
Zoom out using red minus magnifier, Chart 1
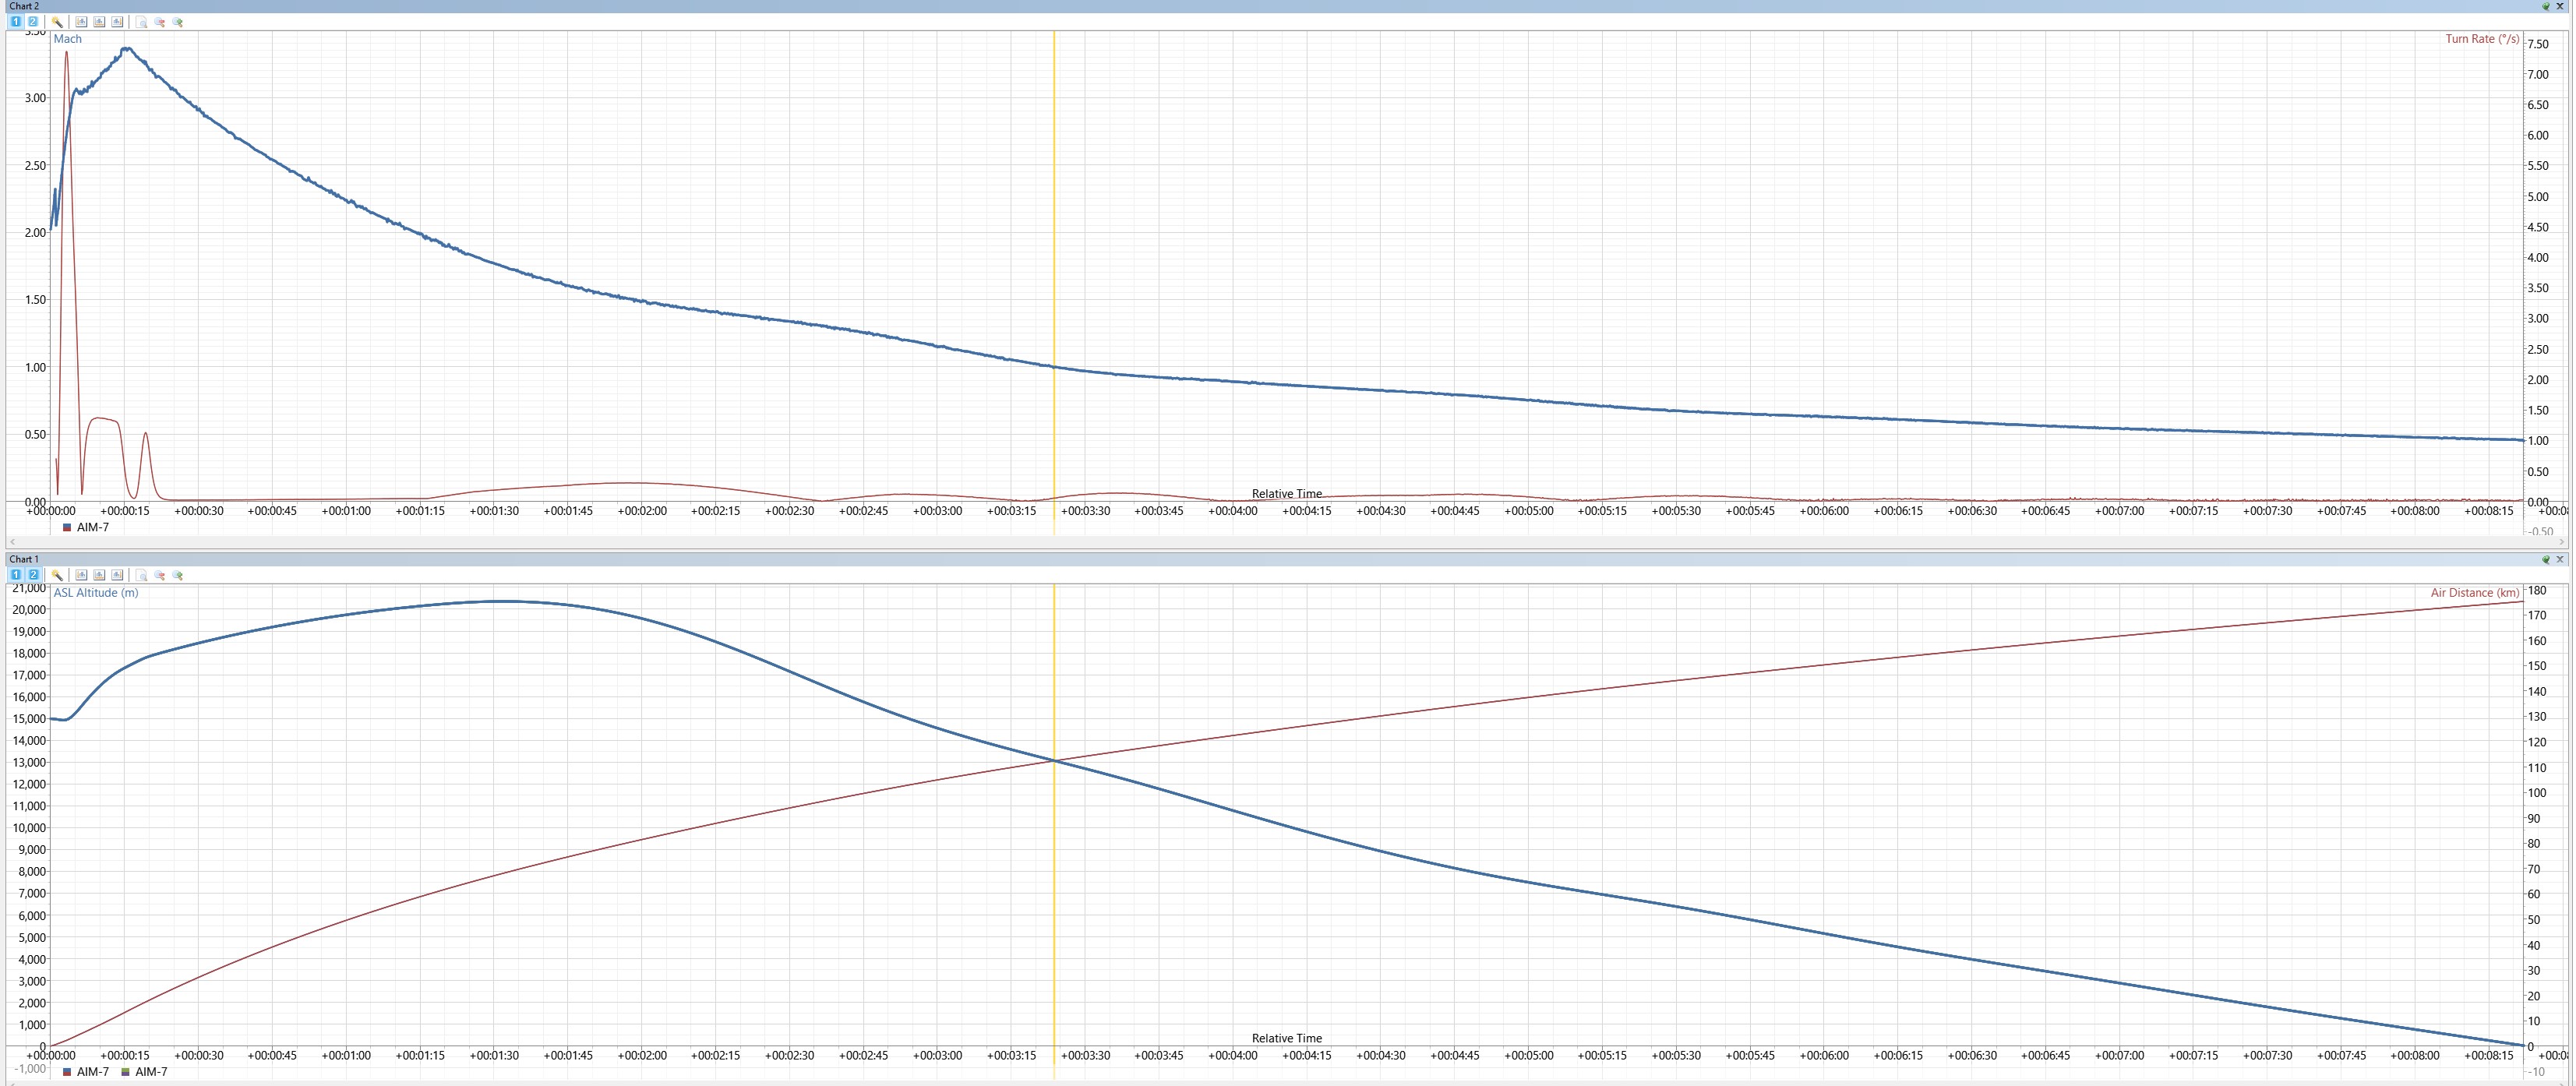[x=159, y=575]
